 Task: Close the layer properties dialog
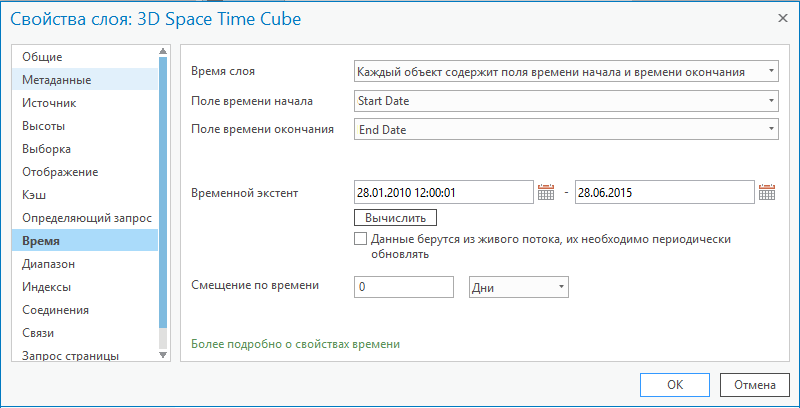(x=781, y=18)
